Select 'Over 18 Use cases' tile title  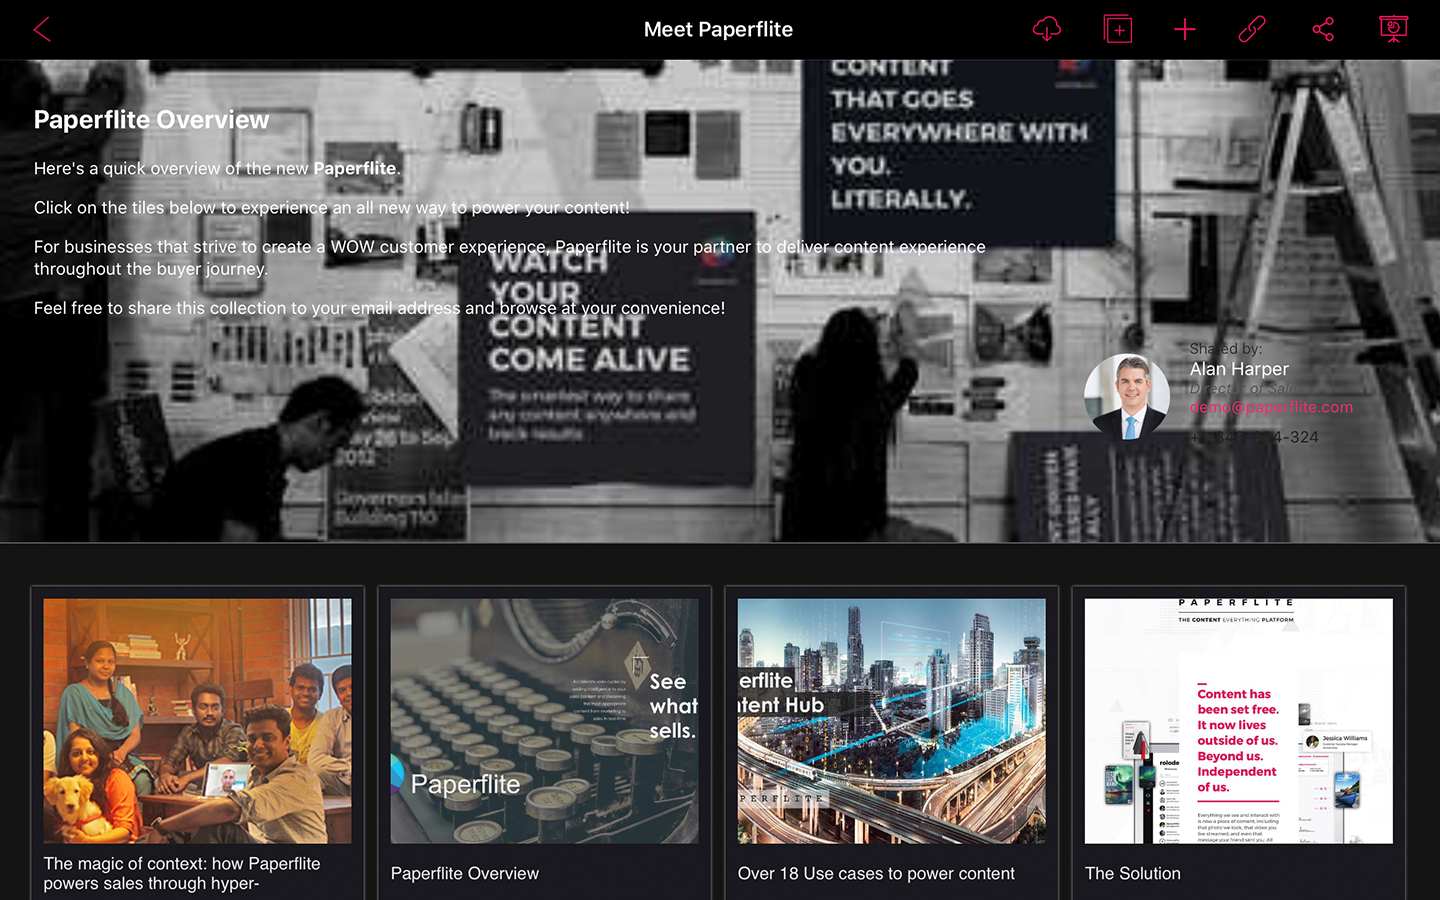(x=876, y=873)
